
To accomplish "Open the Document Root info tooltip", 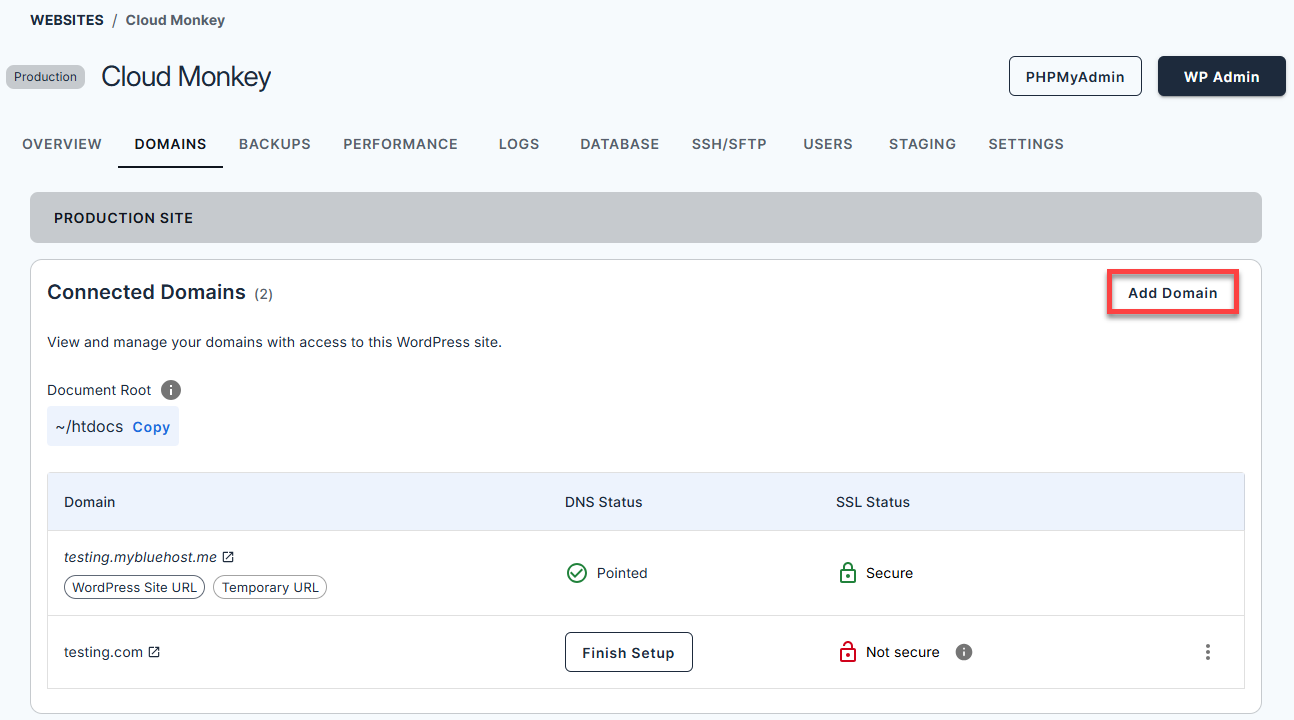I will click(170, 390).
